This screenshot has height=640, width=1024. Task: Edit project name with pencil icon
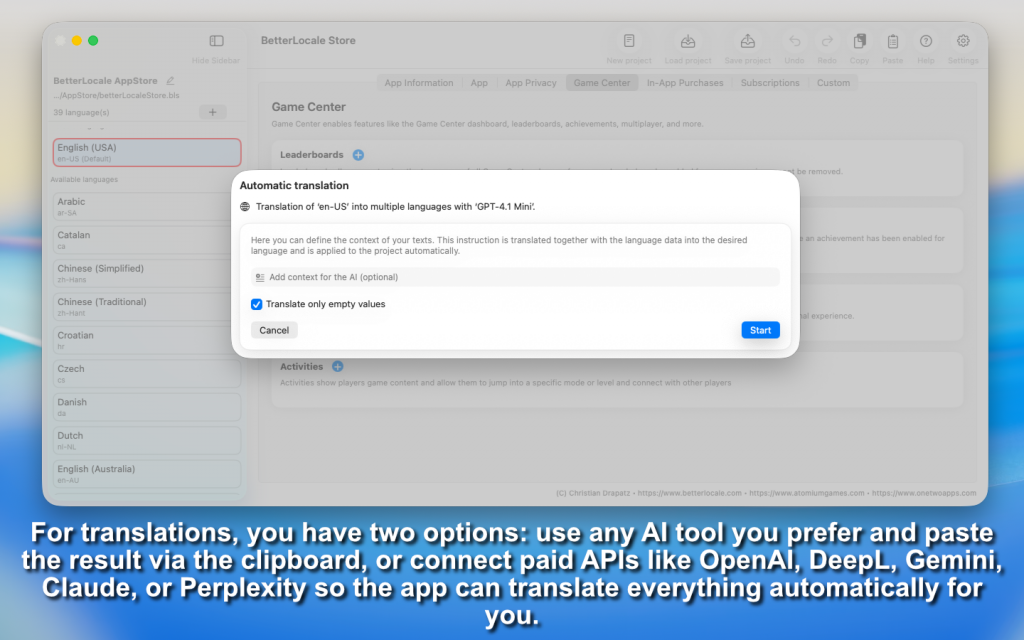170,80
